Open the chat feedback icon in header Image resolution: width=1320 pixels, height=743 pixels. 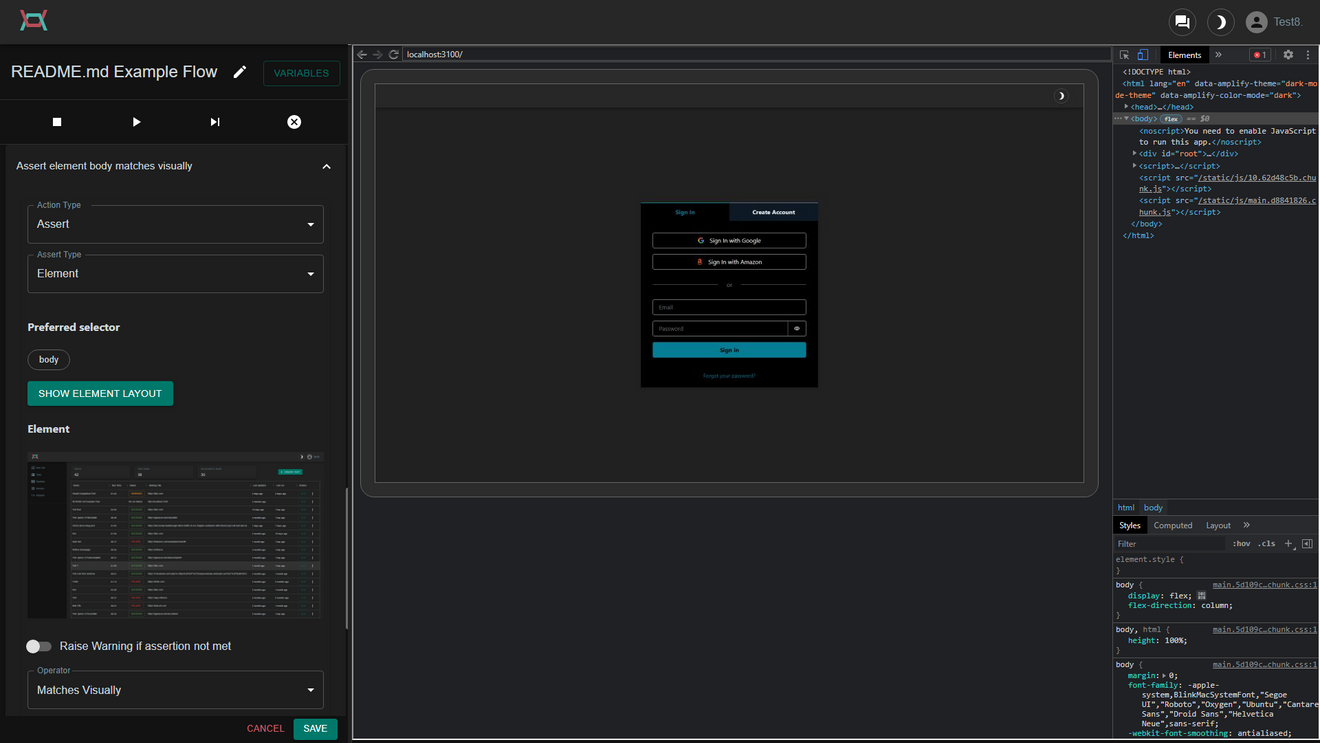point(1182,22)
